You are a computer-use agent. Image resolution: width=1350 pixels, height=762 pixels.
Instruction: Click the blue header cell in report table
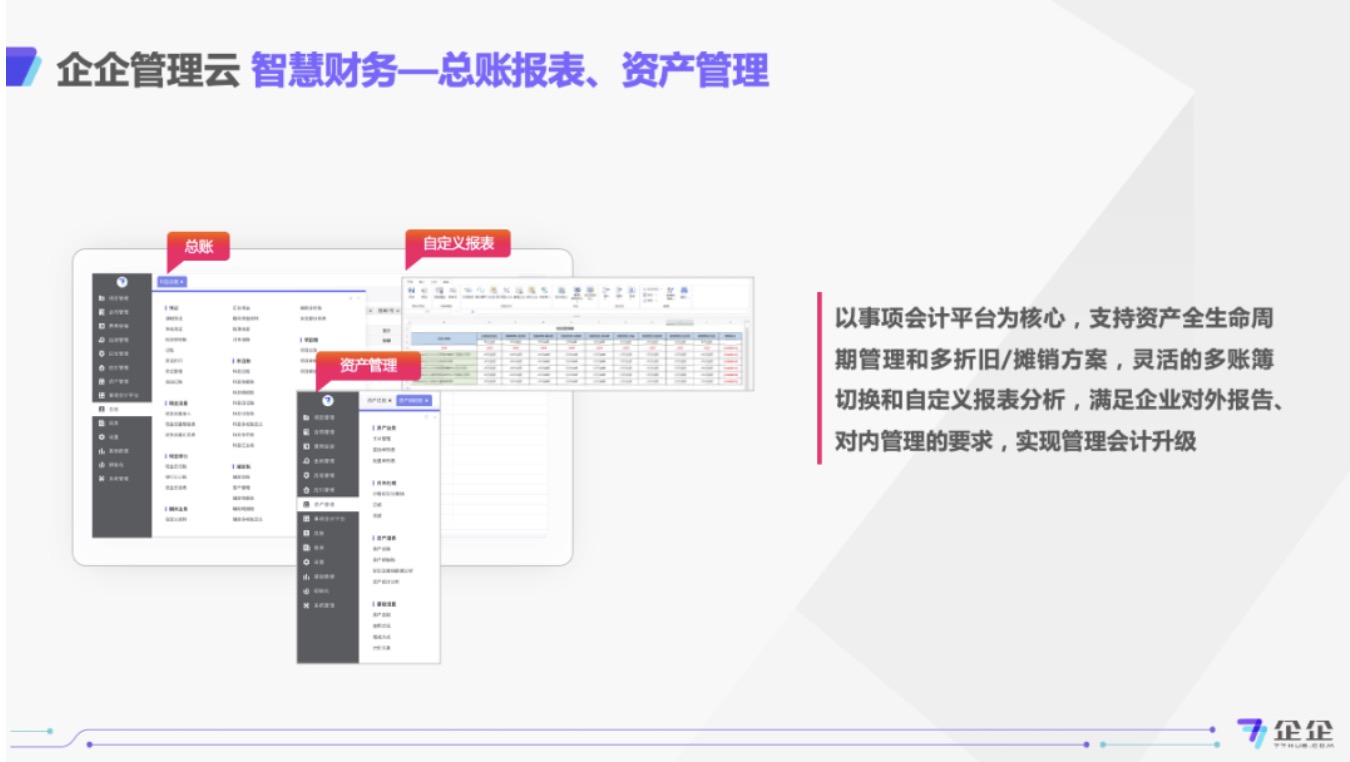[x=445, y=338]
